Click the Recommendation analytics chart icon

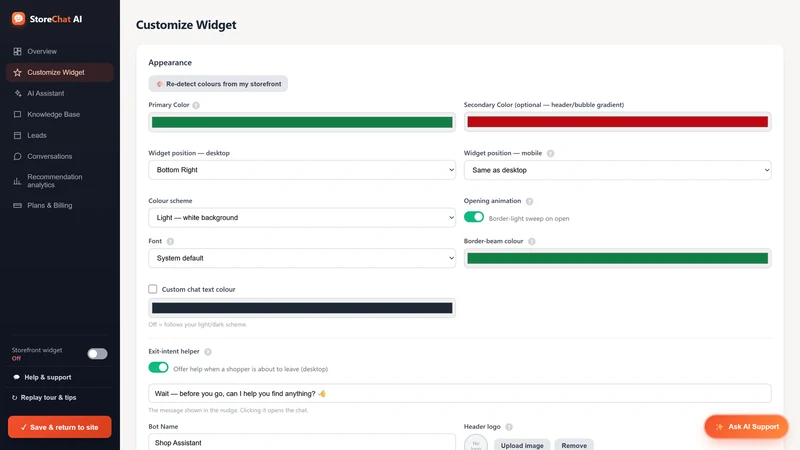(17, 181)
